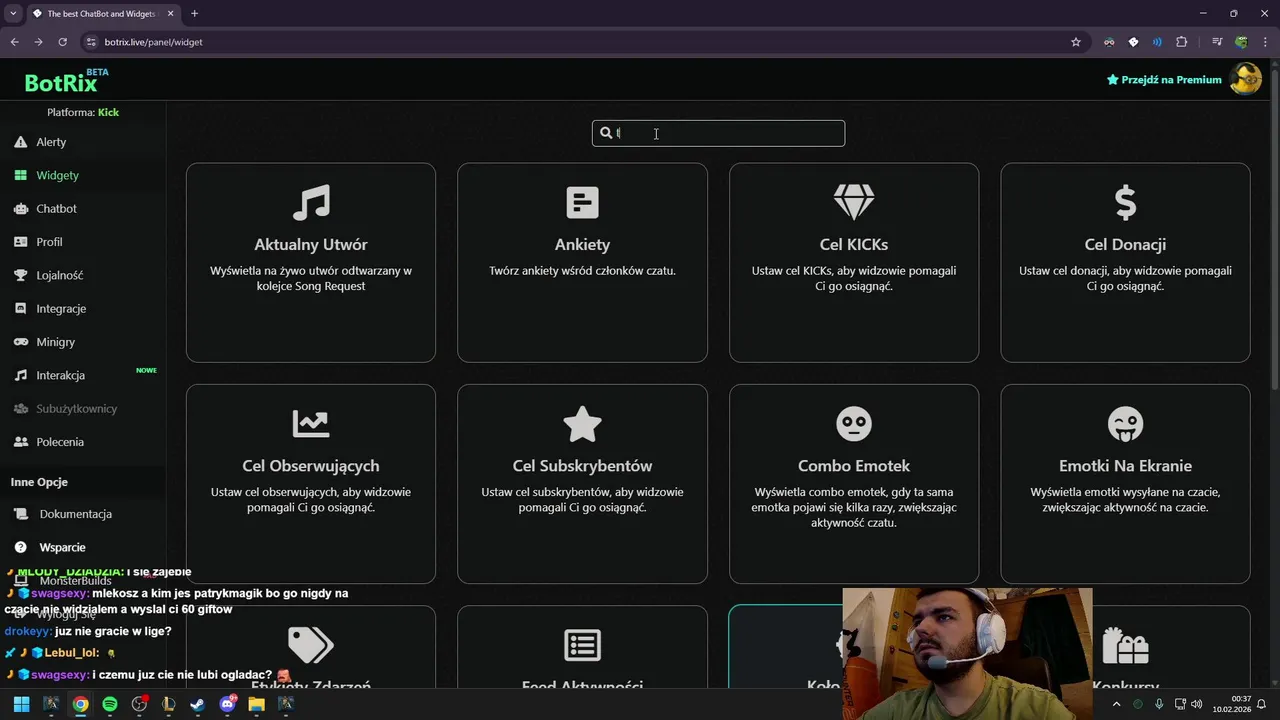
Task: Click the Wsparcie question mark icon
Action: (x=20, y=547)
